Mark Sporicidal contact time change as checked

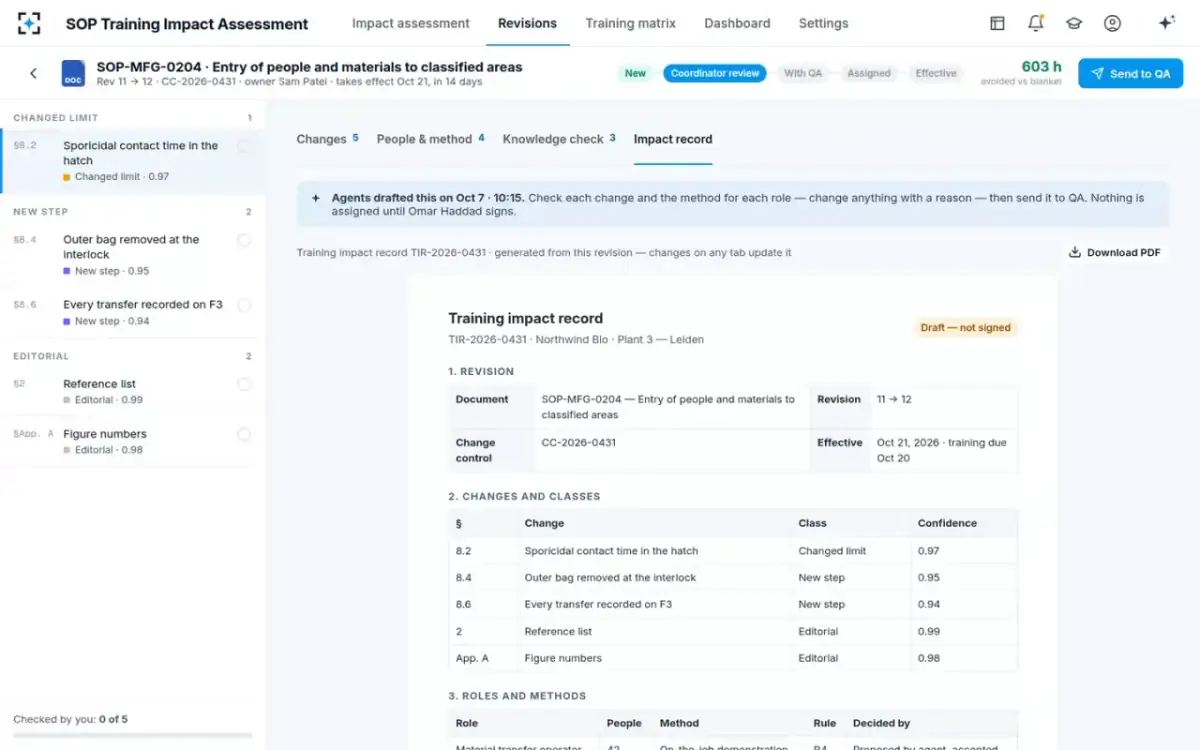(x=244, y=146)
